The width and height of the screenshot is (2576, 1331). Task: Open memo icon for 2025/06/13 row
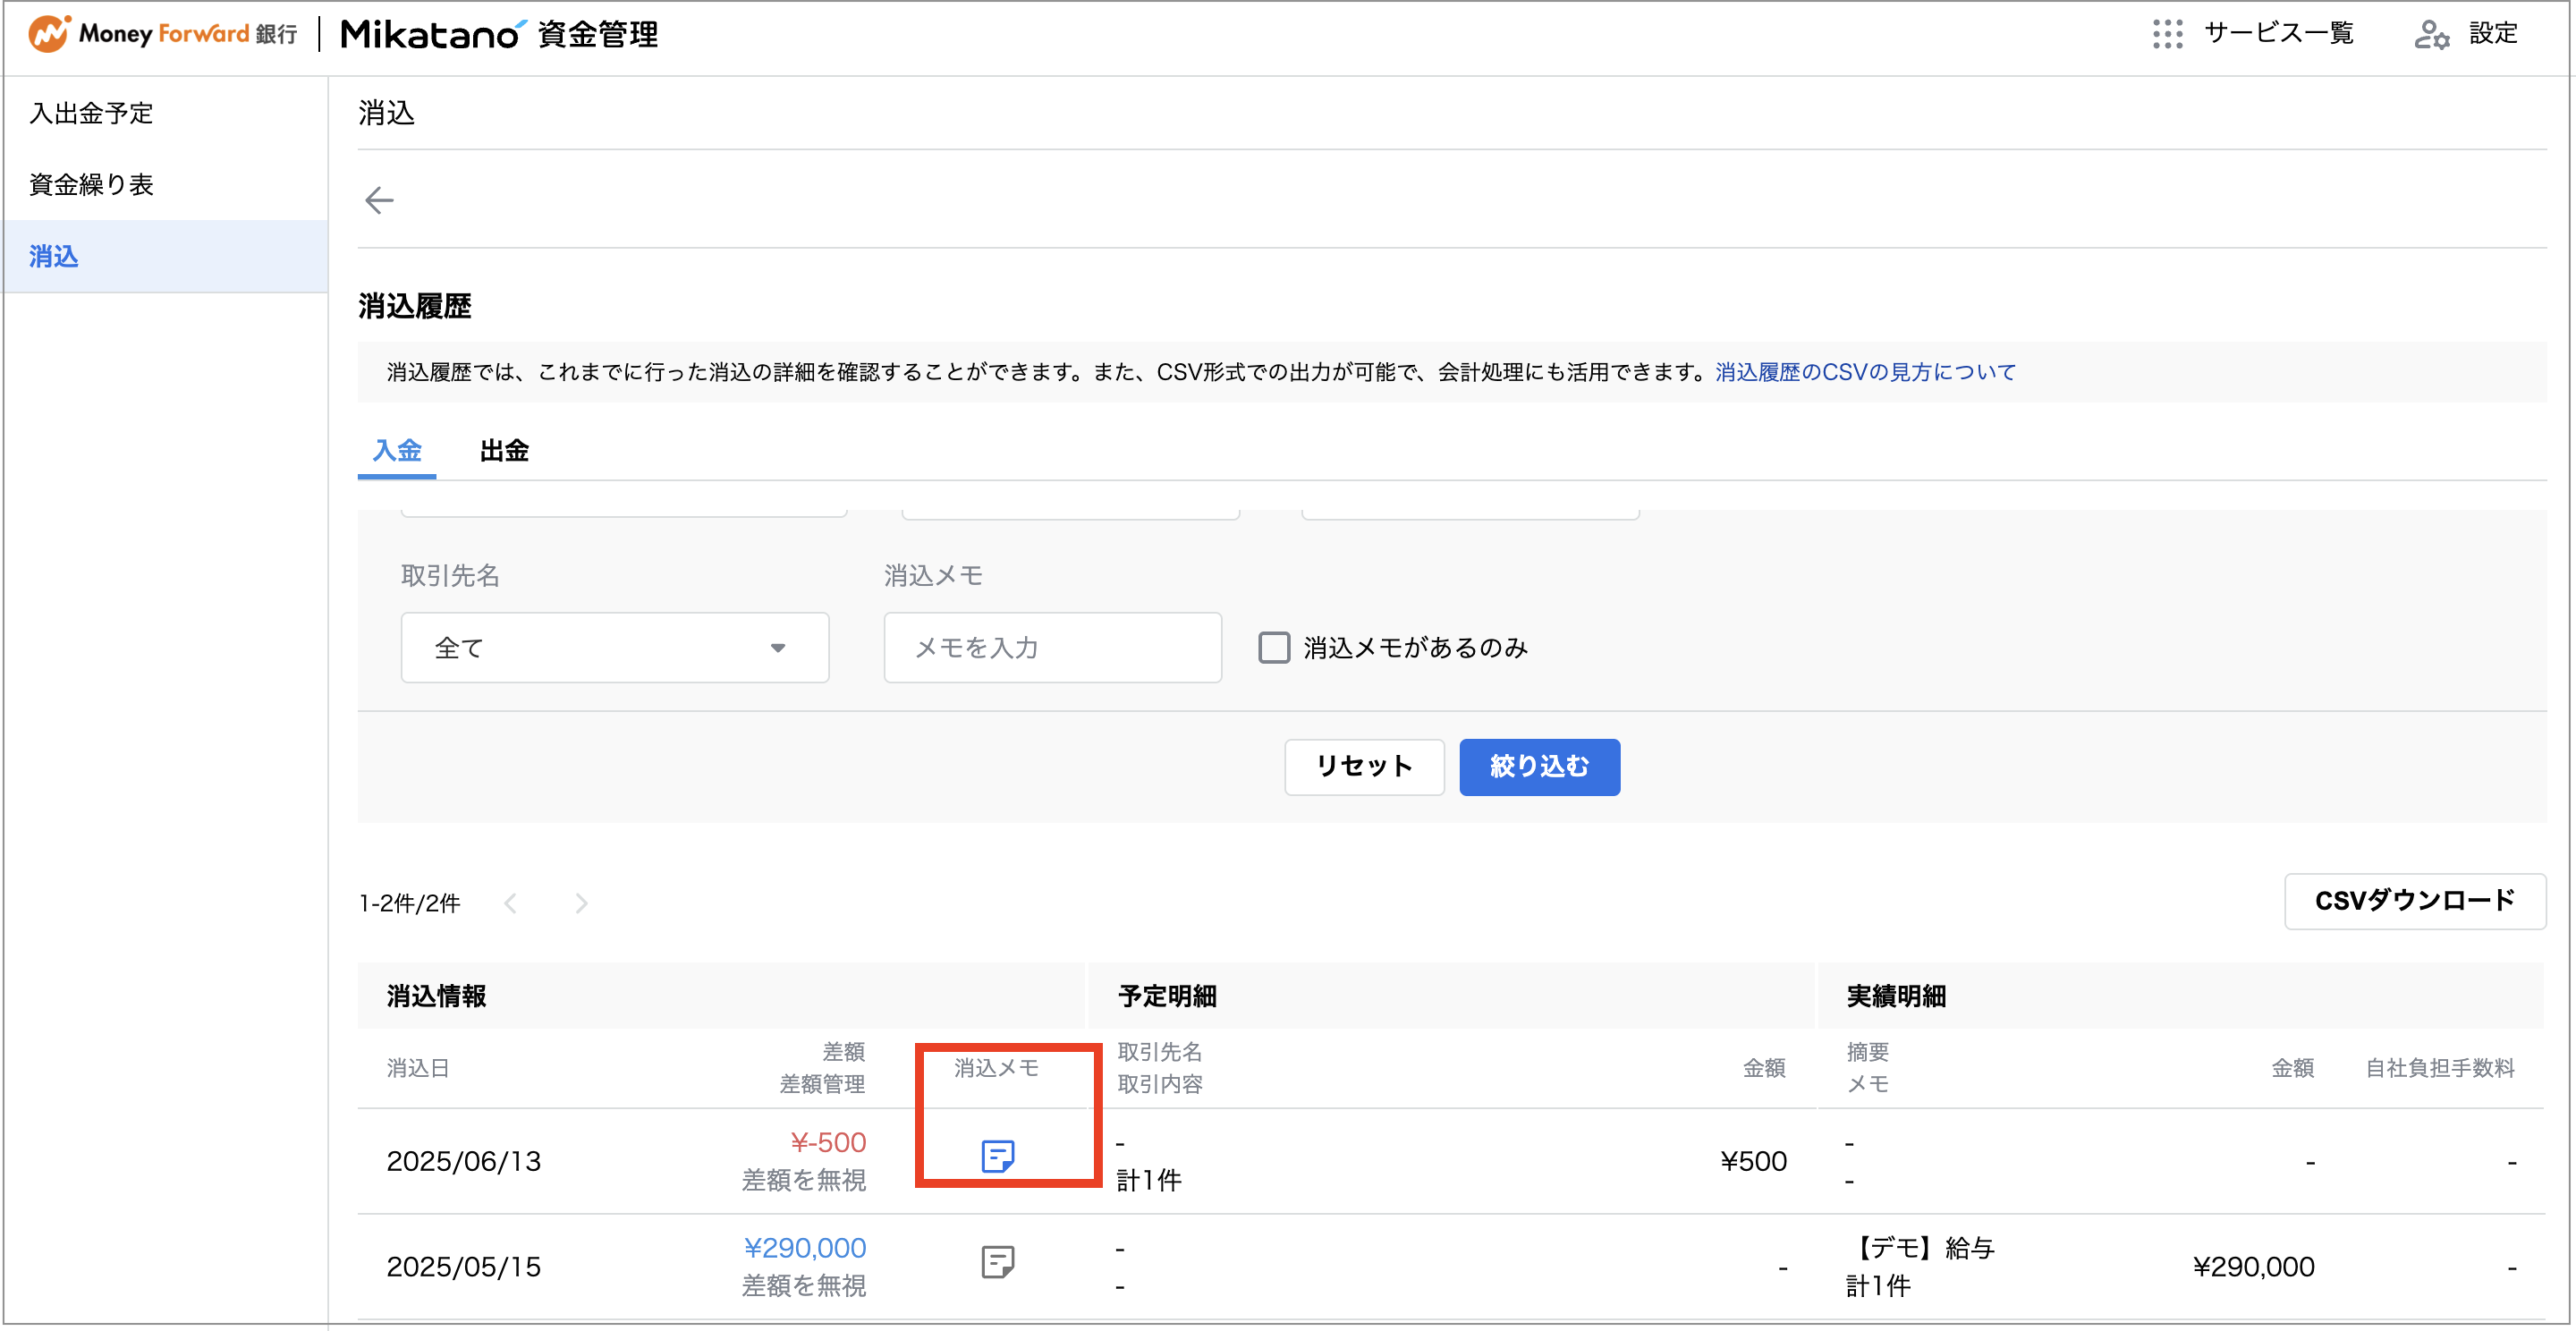pyautogui.click(x=997, y=1156)
